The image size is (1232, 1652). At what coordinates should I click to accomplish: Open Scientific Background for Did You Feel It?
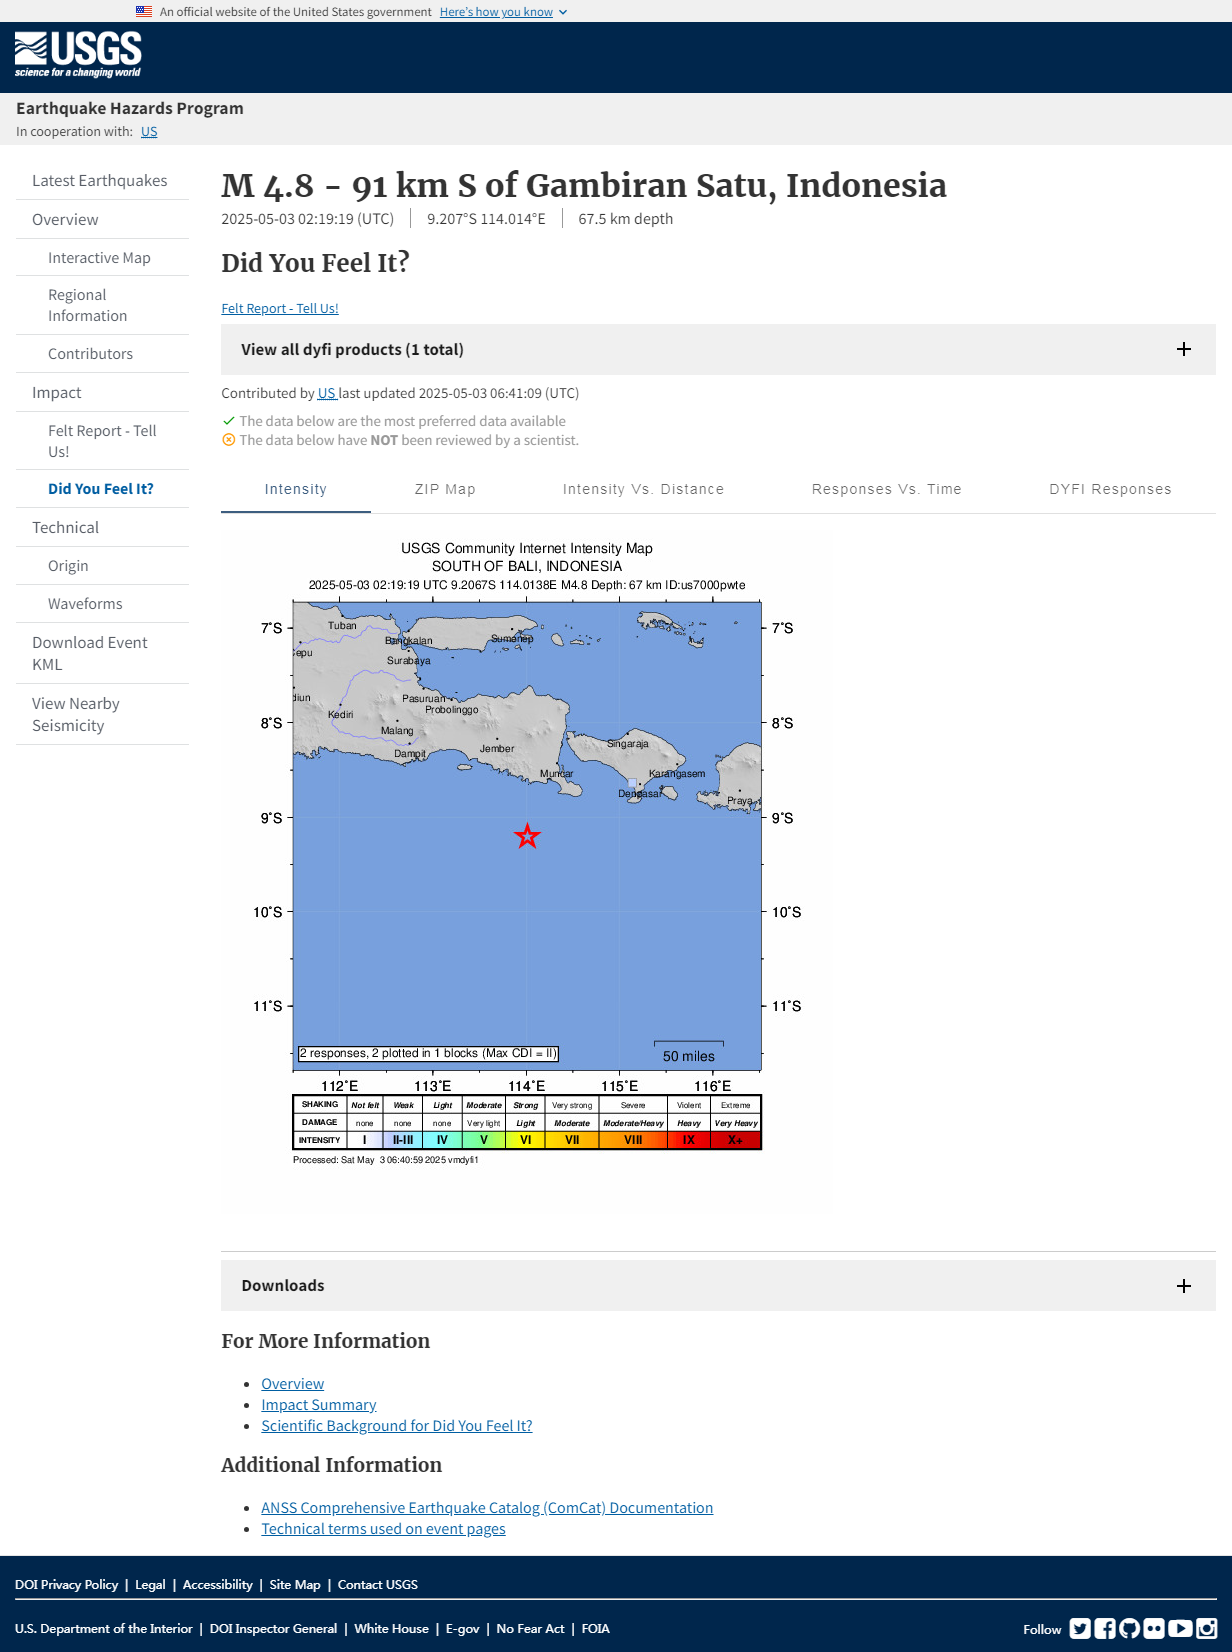coord(397,1425)
